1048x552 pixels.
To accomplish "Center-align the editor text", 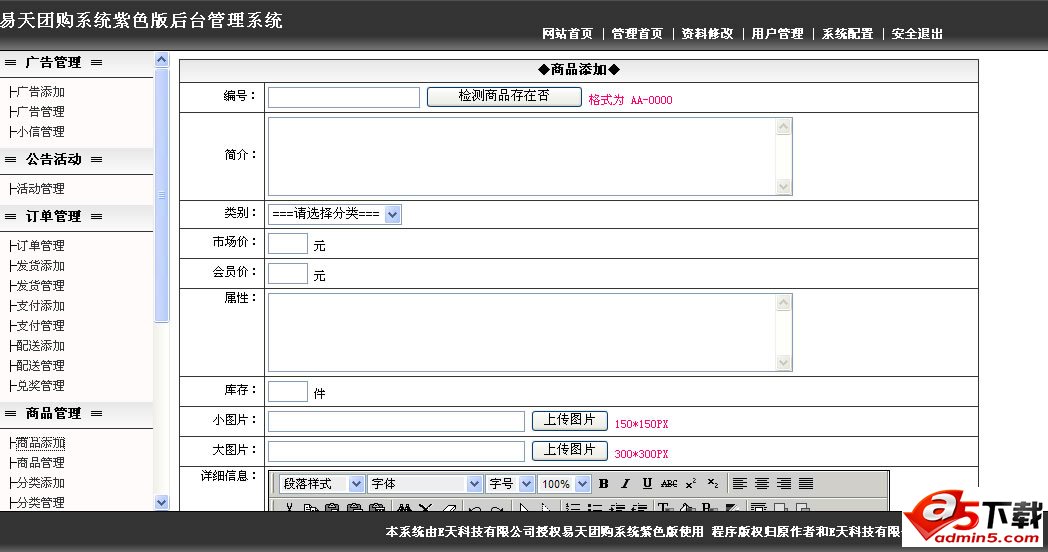I will [x=762, y=484].
